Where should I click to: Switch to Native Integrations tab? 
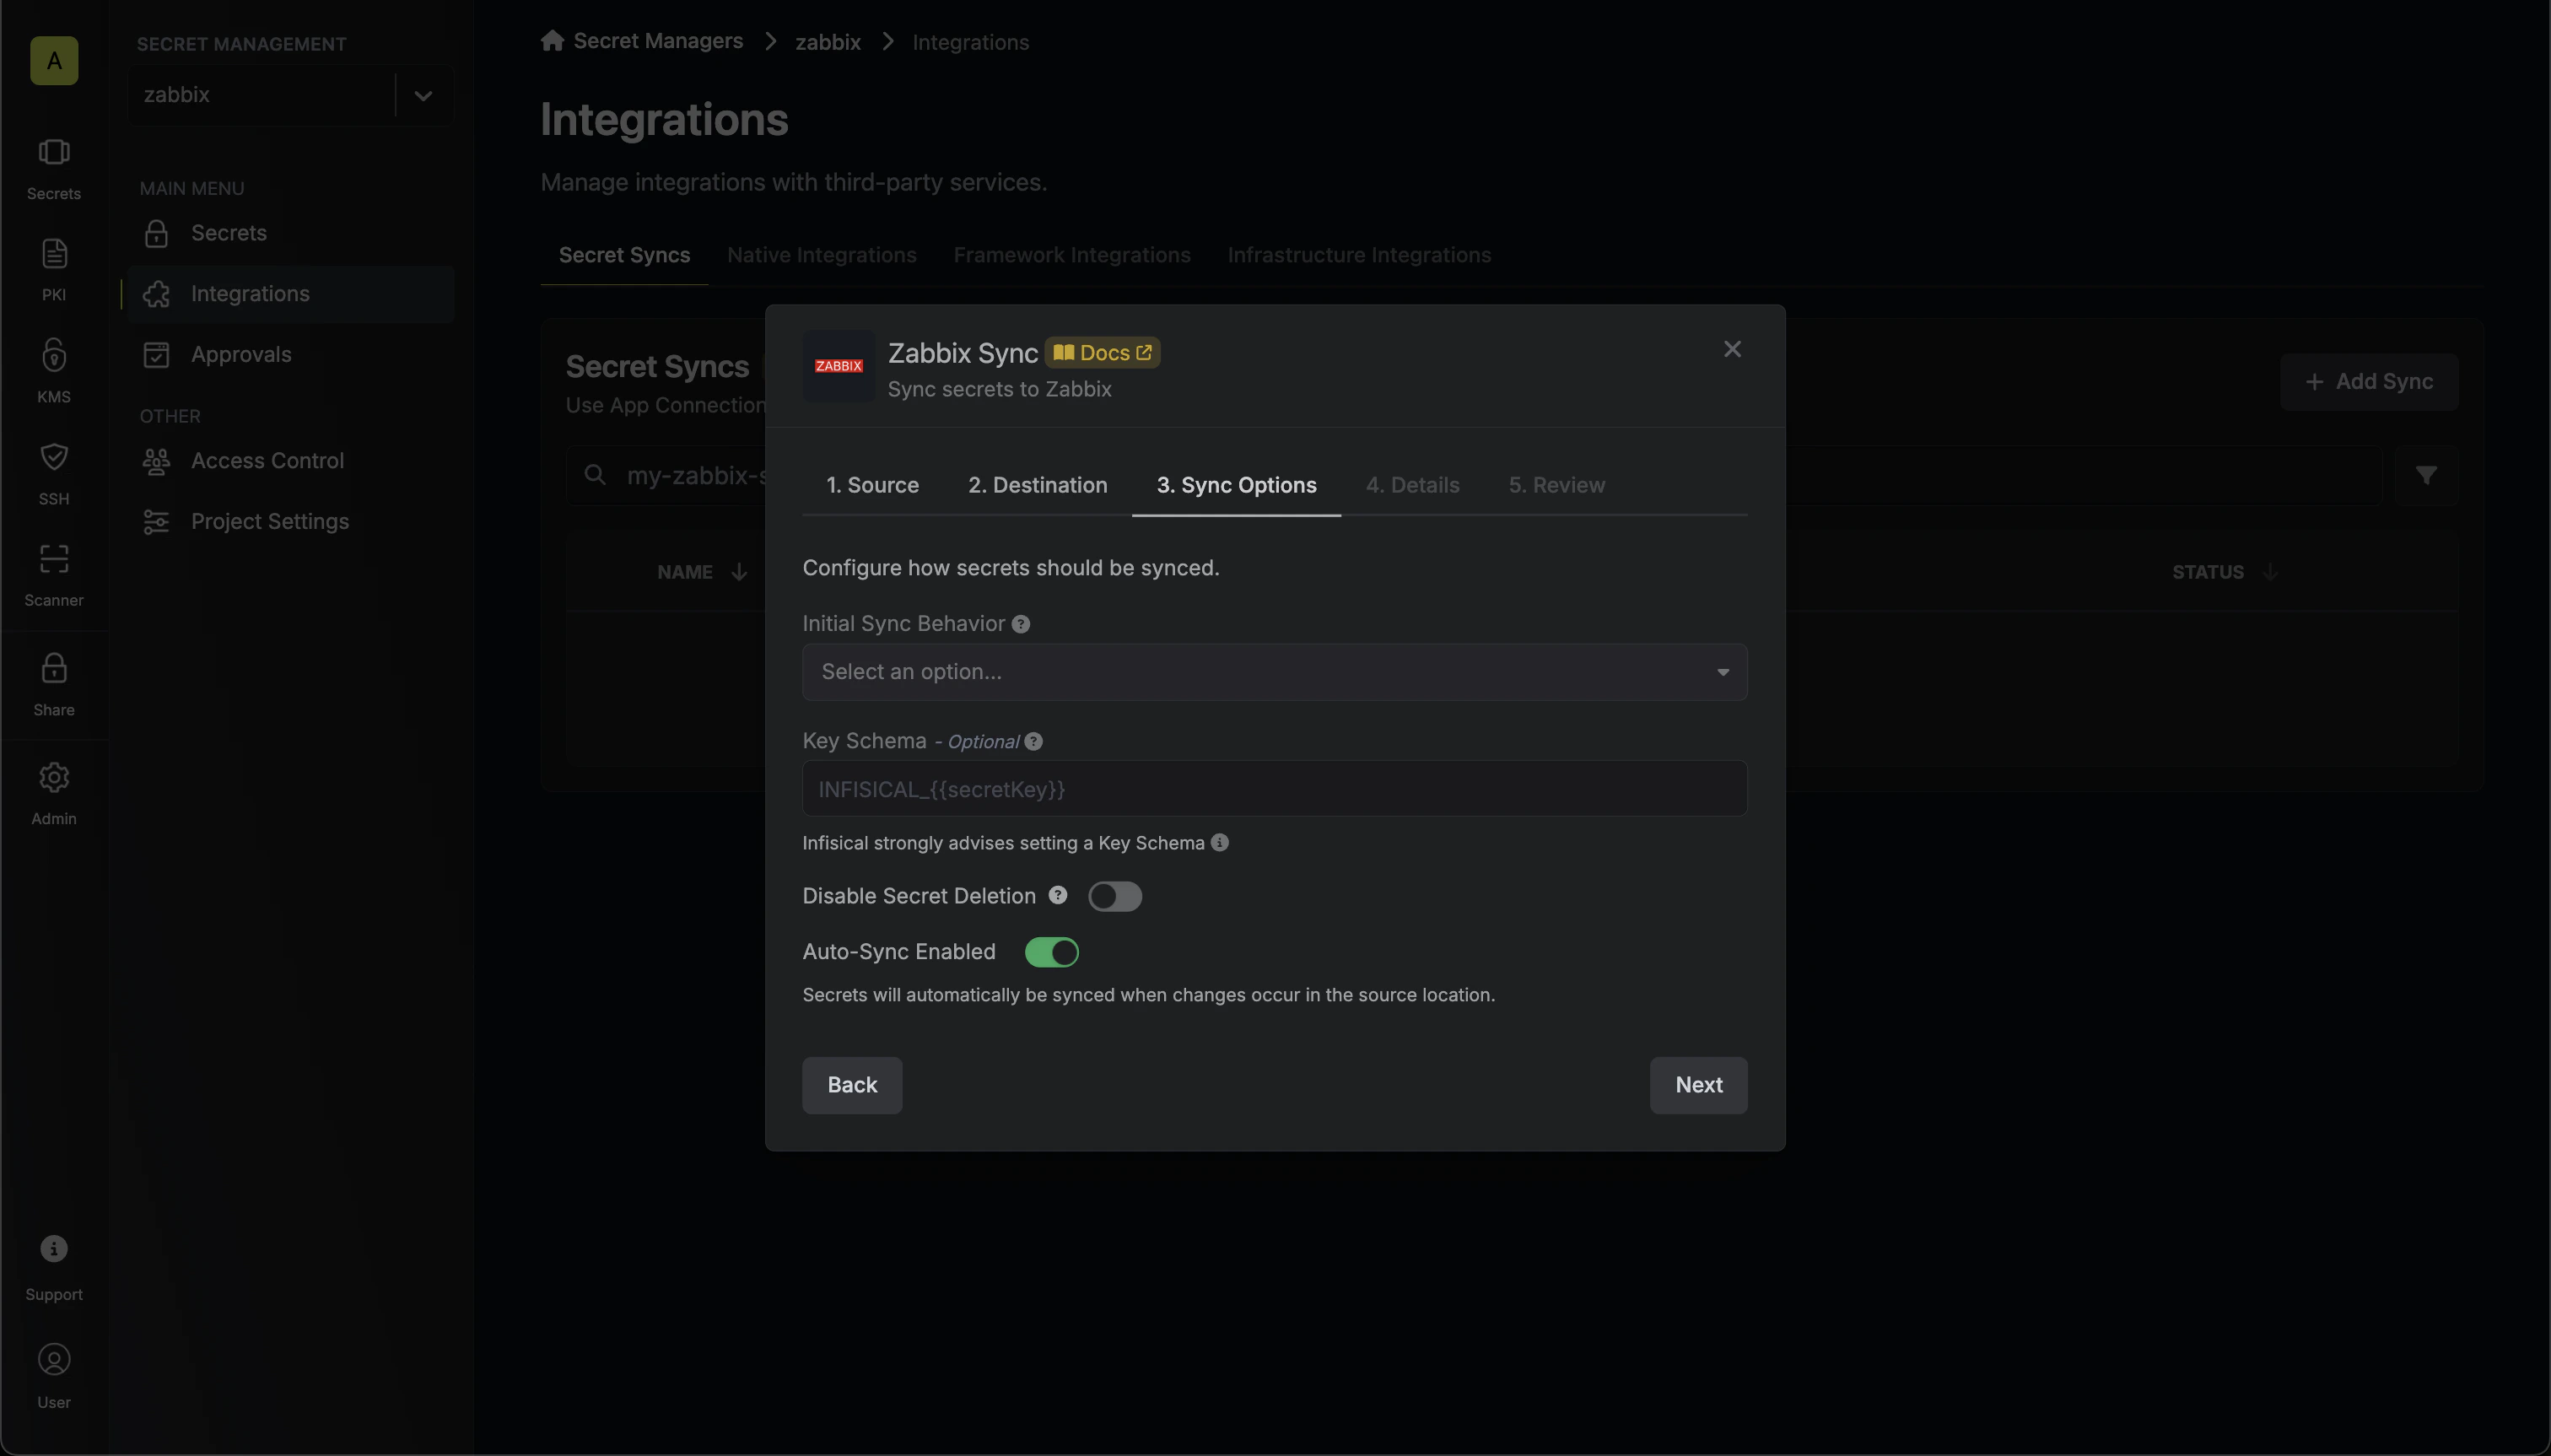click(x=821, y=256)
